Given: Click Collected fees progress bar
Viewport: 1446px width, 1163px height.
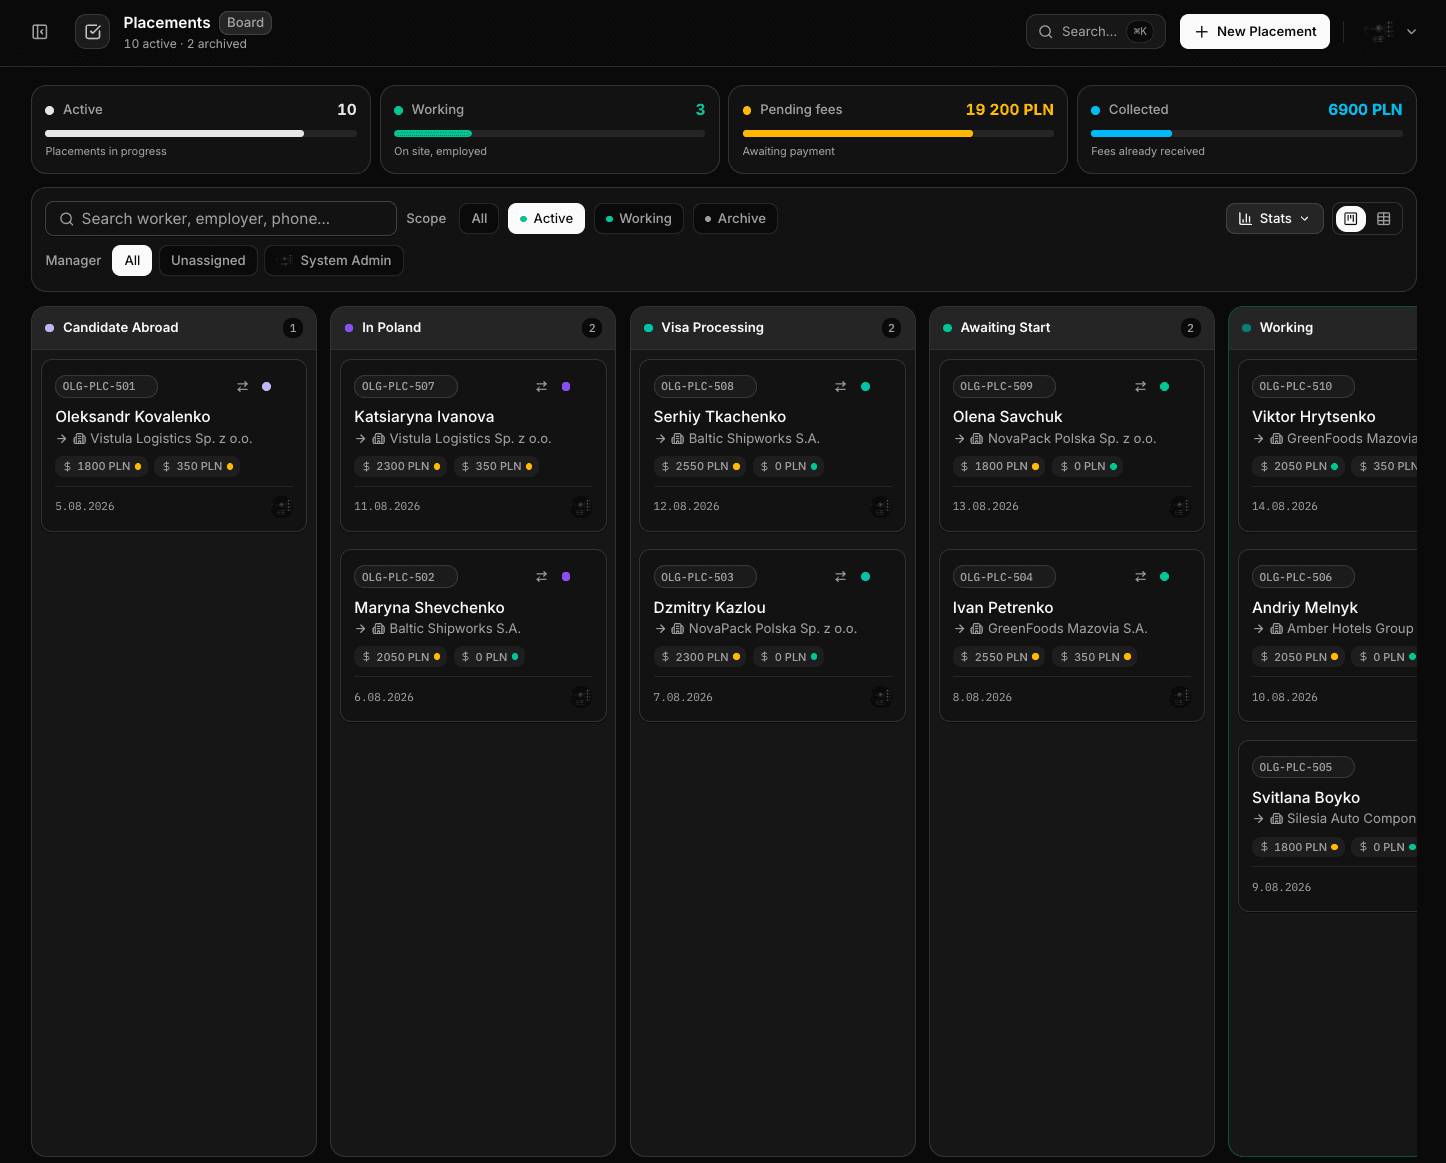Looking at the screenshot, I should [x=1246, y=134].
